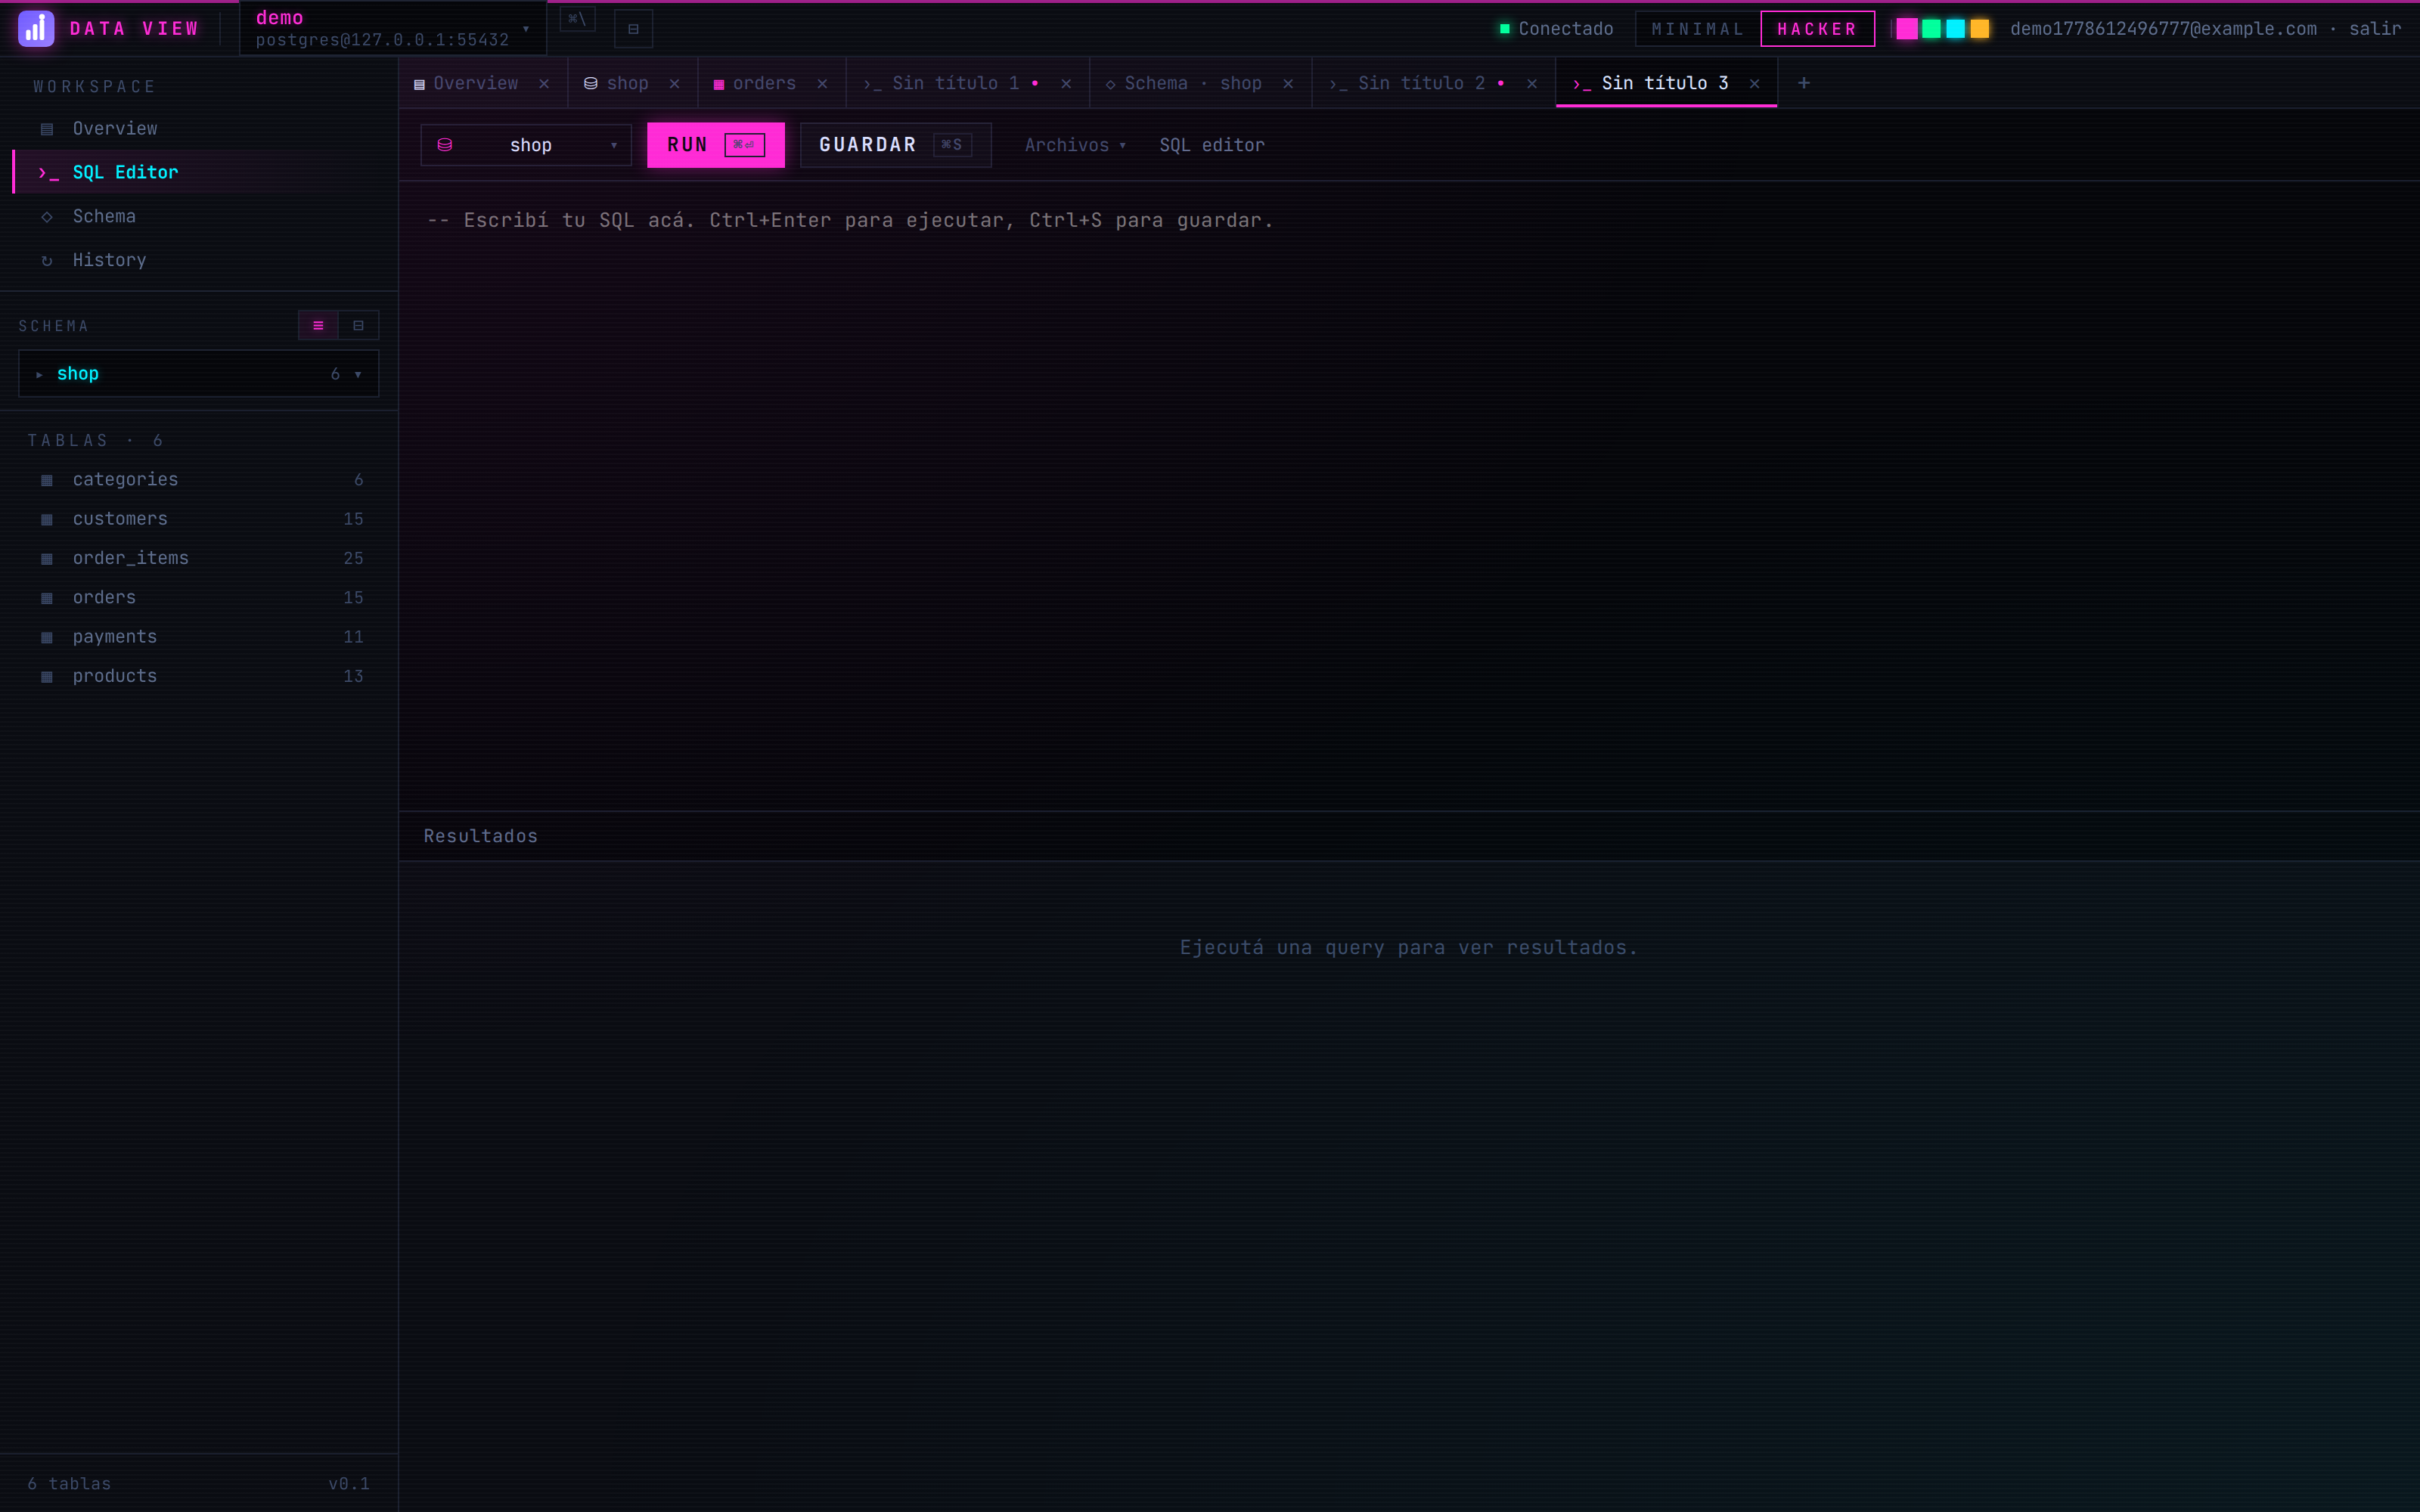Switch to the HACKER theme
Viewport: 2420px width, 1512px height.
tap(1817, 29)
